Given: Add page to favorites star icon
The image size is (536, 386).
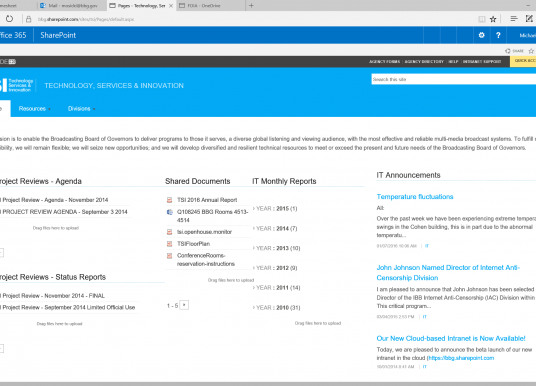Looking at the screenshot, I should [493, 19].
